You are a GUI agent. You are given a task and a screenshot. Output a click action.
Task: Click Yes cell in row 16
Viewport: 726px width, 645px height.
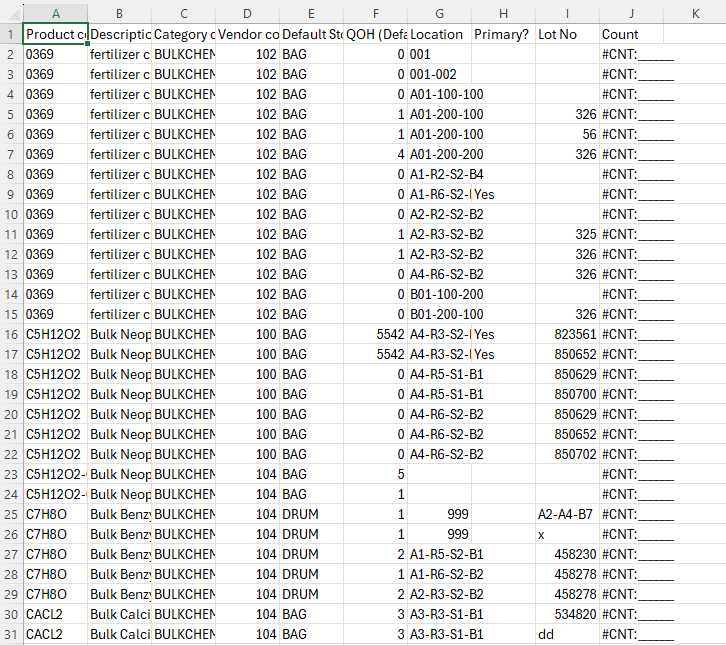503,334
